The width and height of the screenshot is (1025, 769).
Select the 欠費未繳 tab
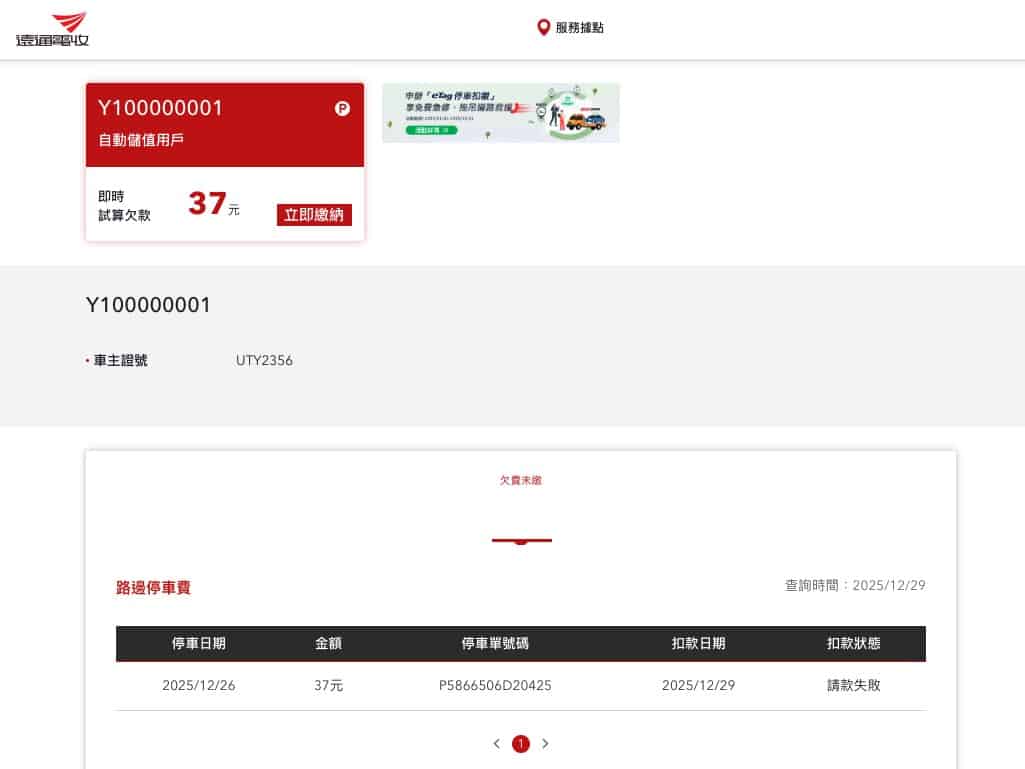[520, 480]
